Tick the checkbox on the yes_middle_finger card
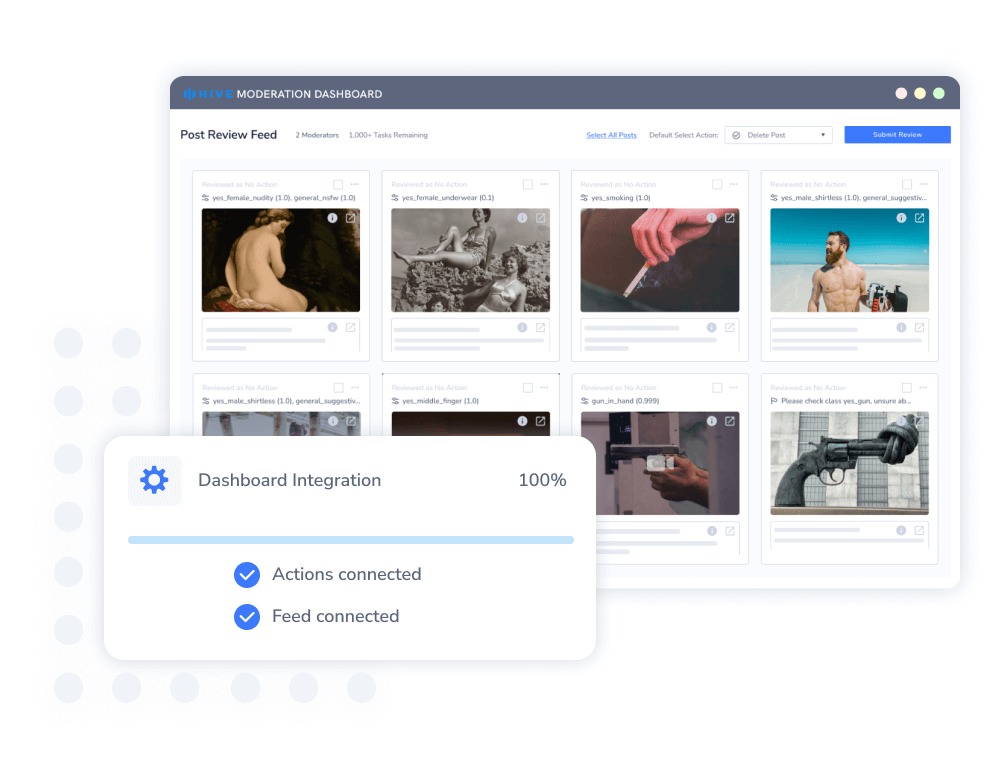 [527, 388]
